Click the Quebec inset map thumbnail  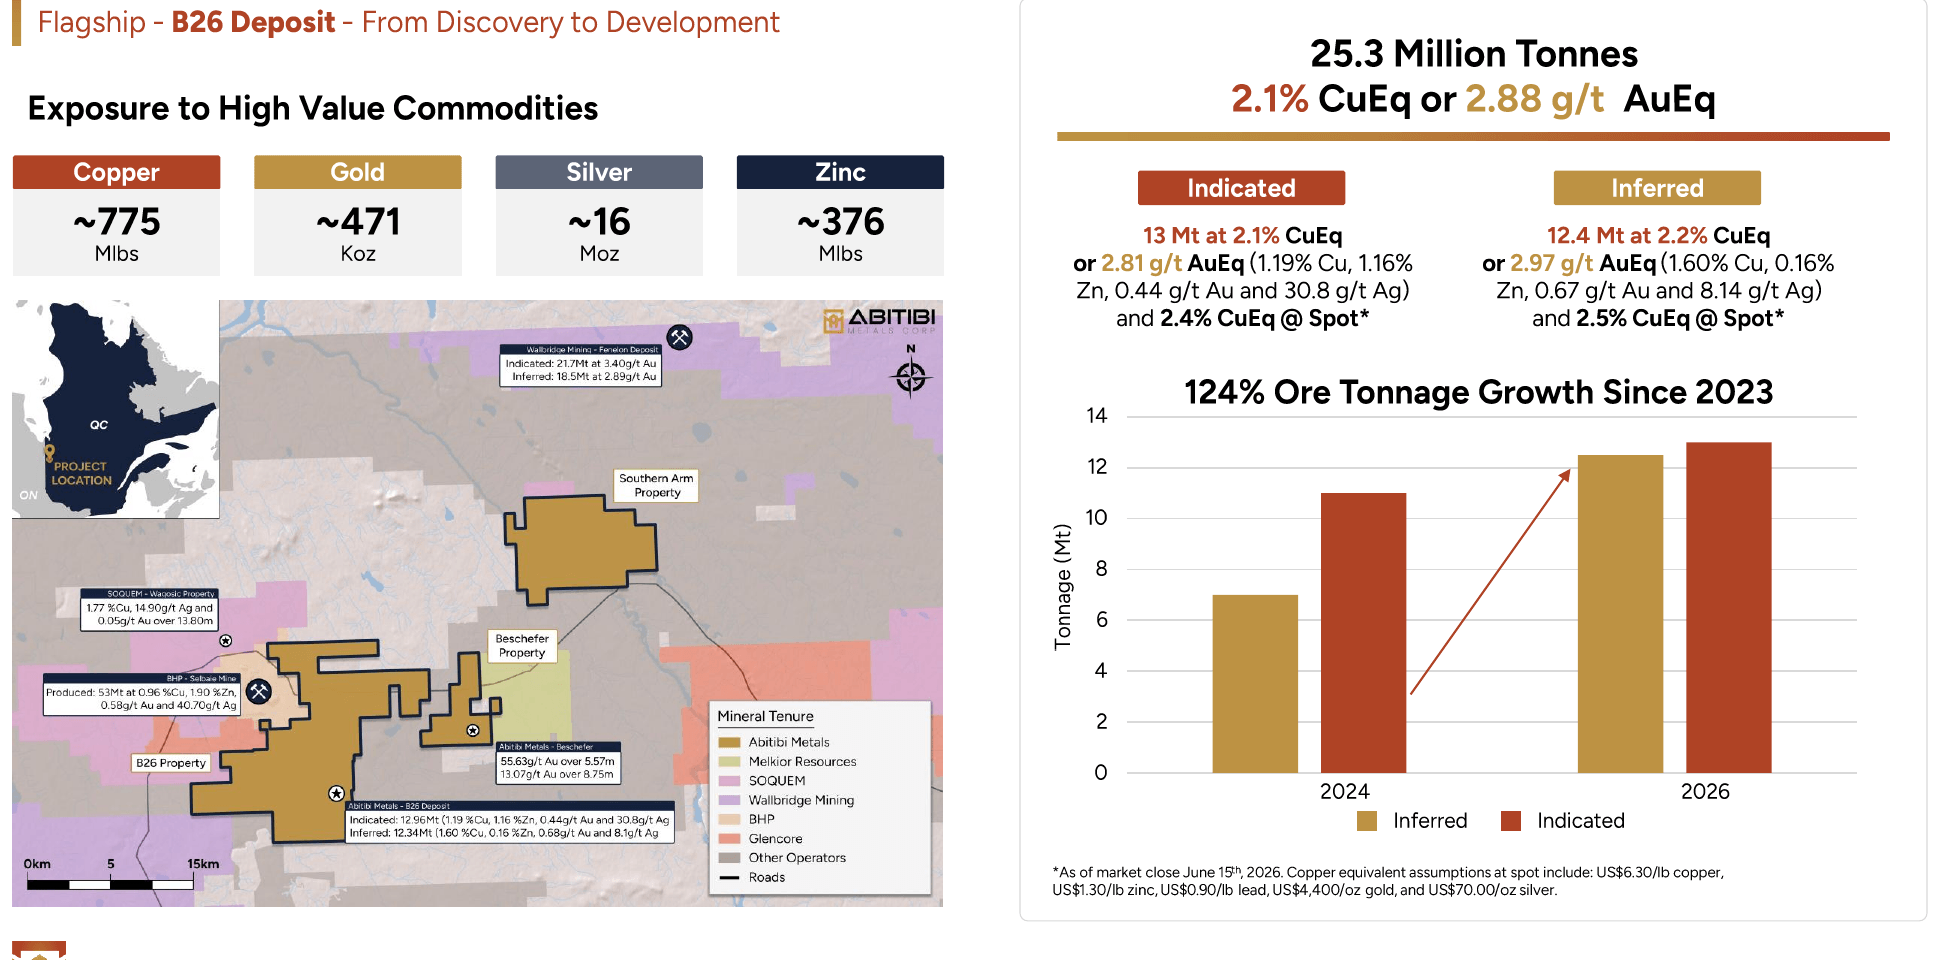(116, 409)
